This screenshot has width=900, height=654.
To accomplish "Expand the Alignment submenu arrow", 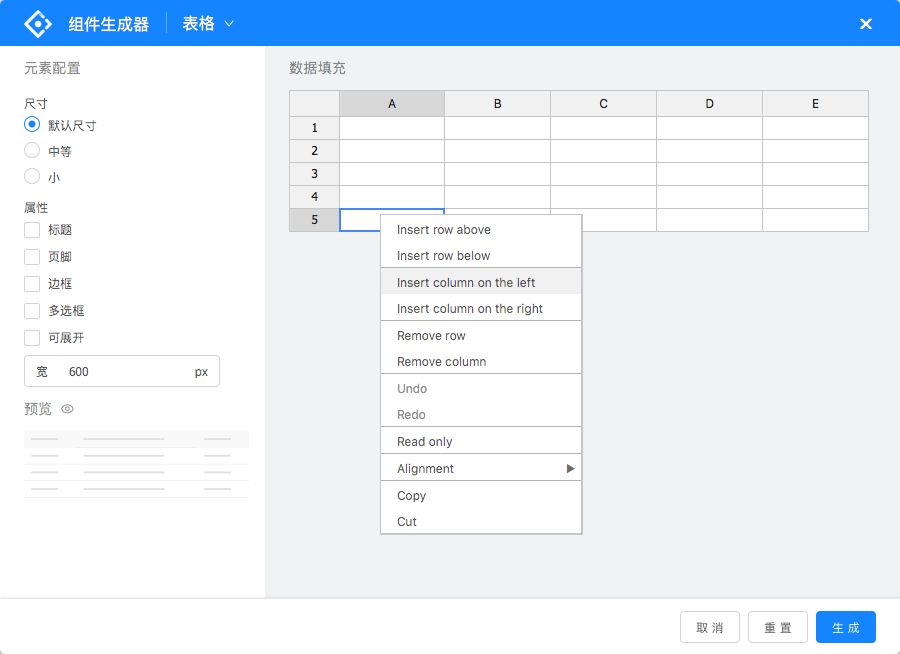I will (x=570, y=469).
